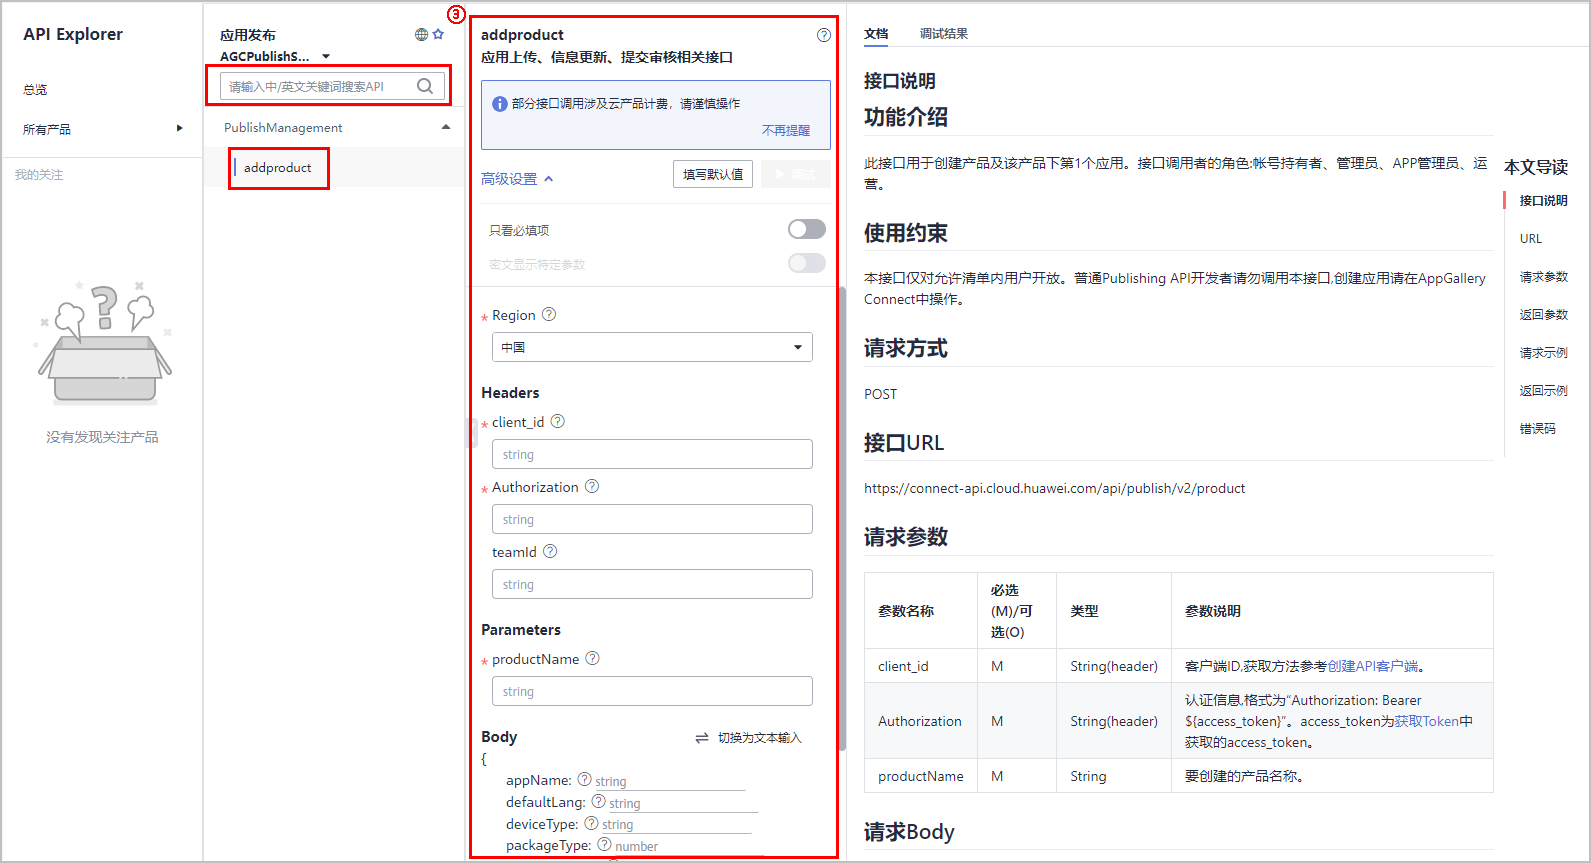Switch to the 调试结果 tab
1591x863 pixels.
(944, 33)
